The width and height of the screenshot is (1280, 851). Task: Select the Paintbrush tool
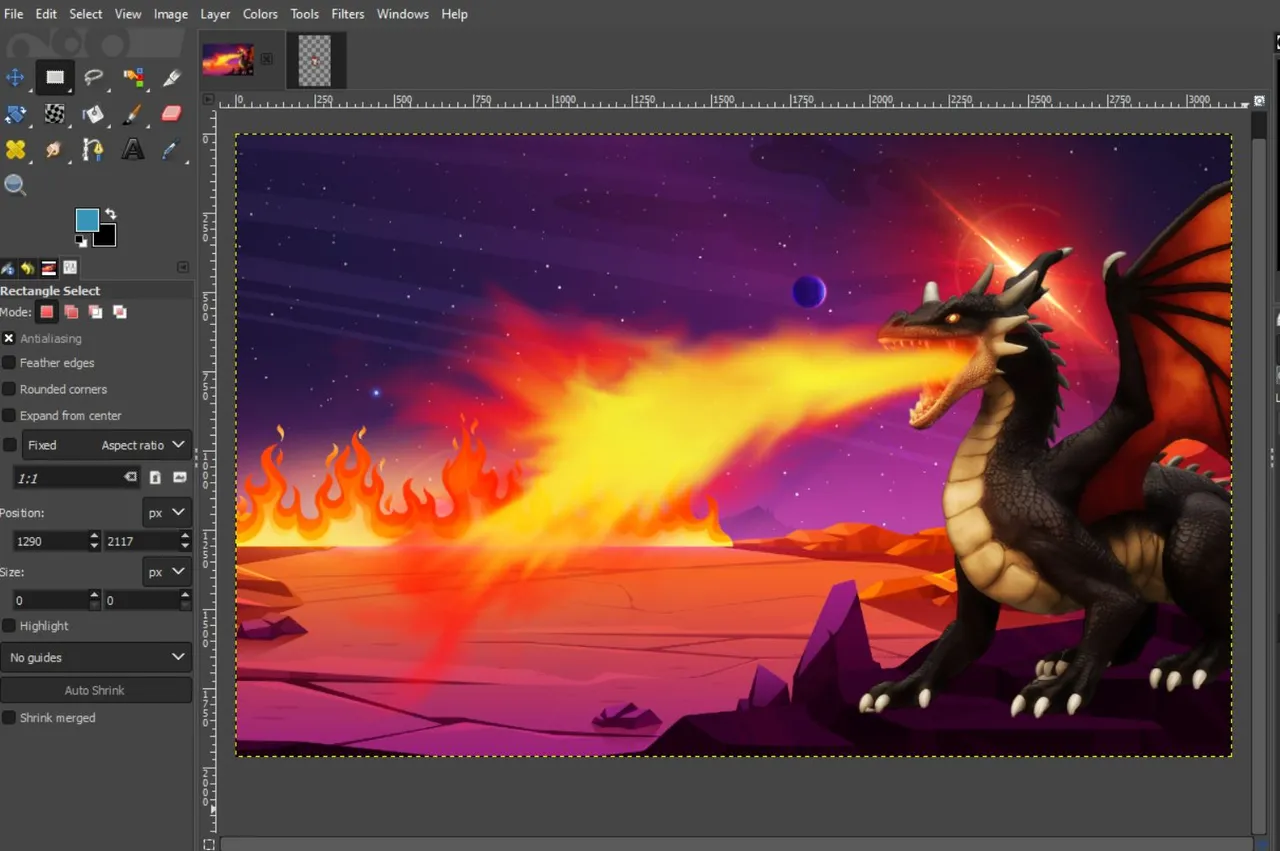(133, 114)
